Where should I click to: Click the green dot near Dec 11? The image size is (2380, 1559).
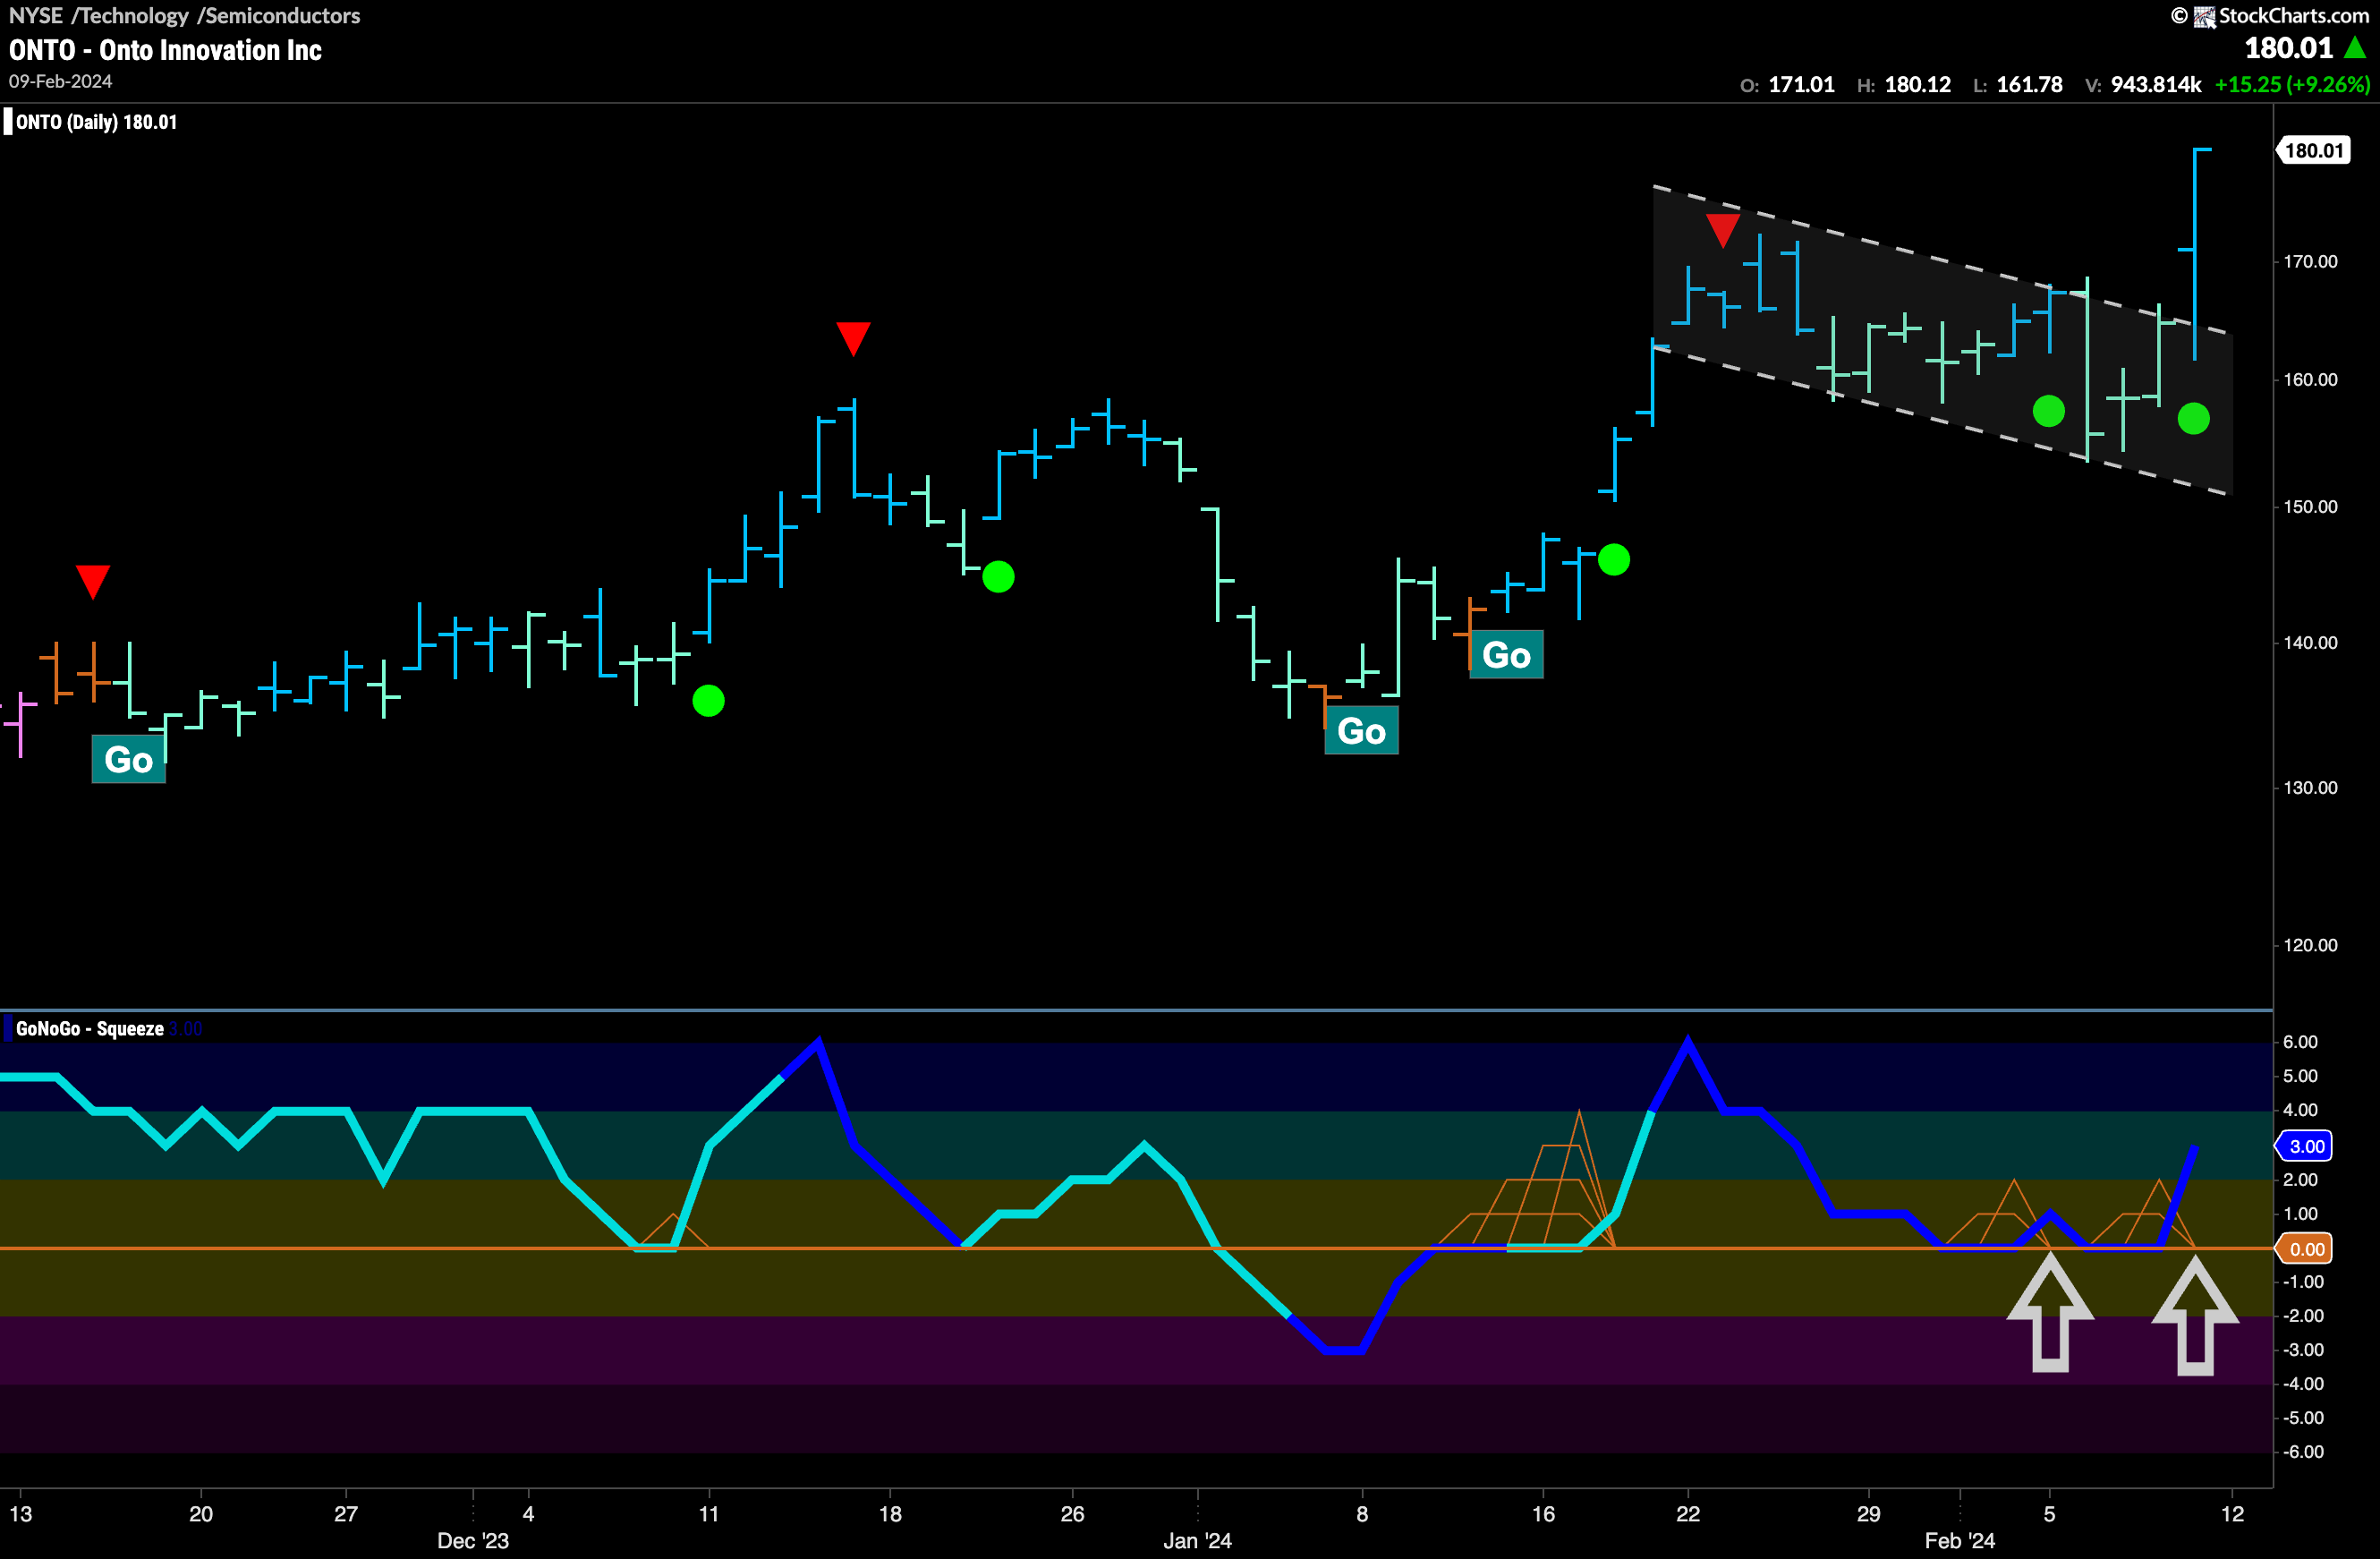coord(708,701)
